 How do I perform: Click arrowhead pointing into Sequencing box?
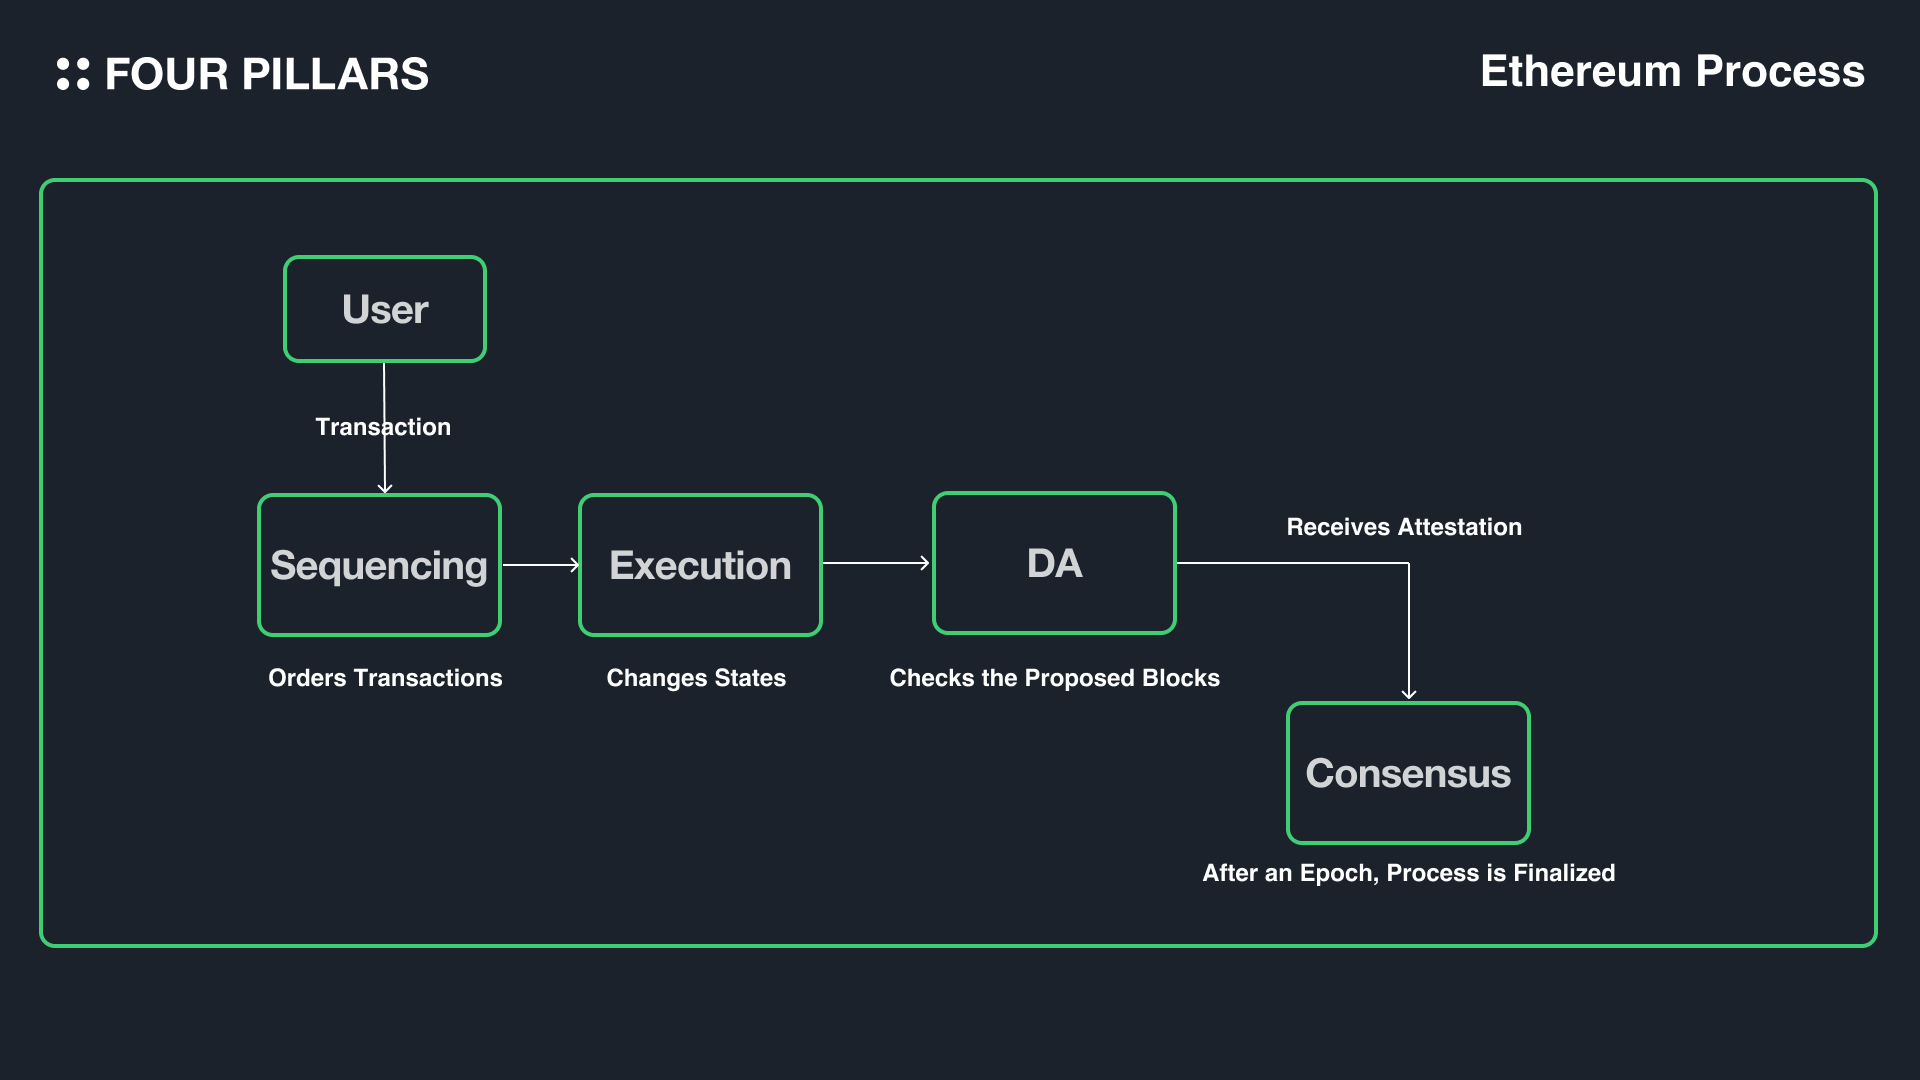click(x=385, y=488)
